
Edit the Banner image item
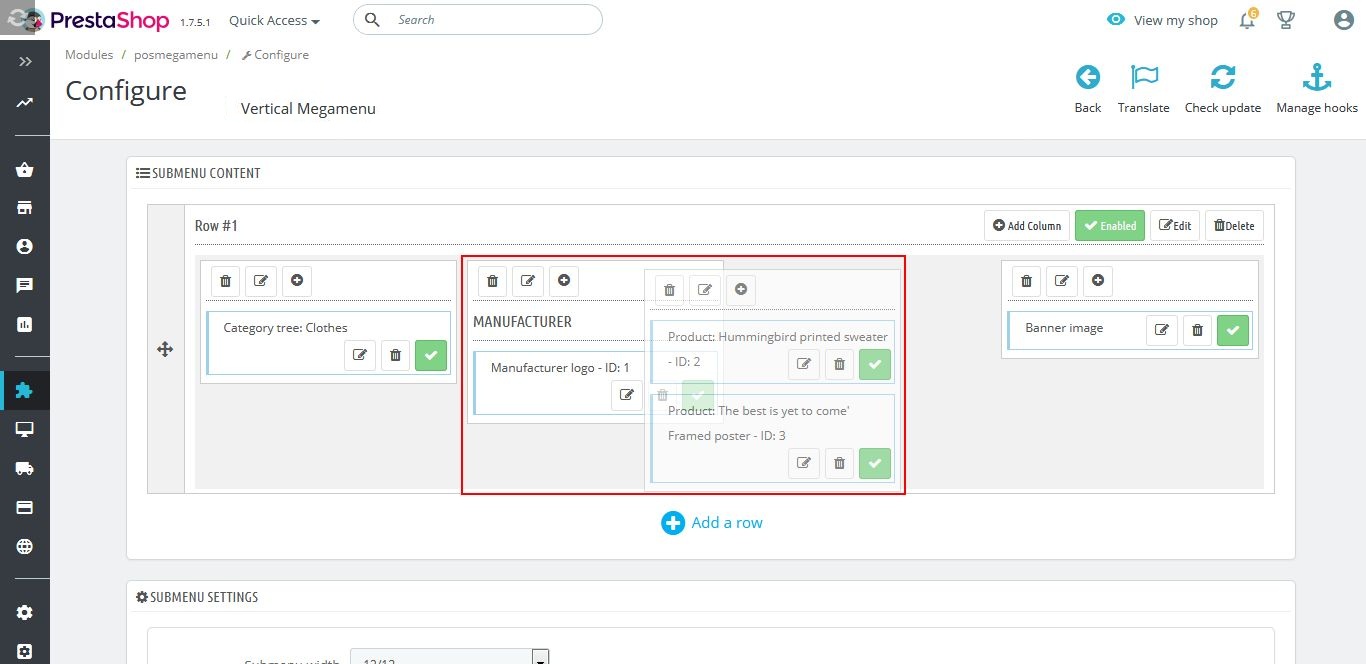click(1161, 330)
